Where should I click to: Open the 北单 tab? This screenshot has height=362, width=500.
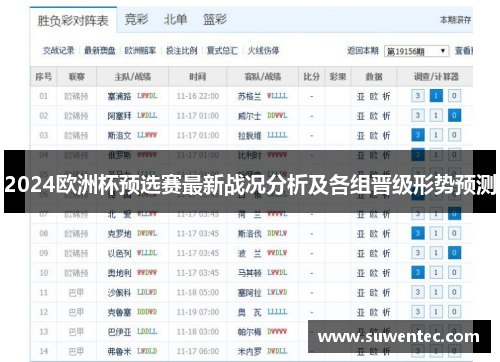click(175, 19)
